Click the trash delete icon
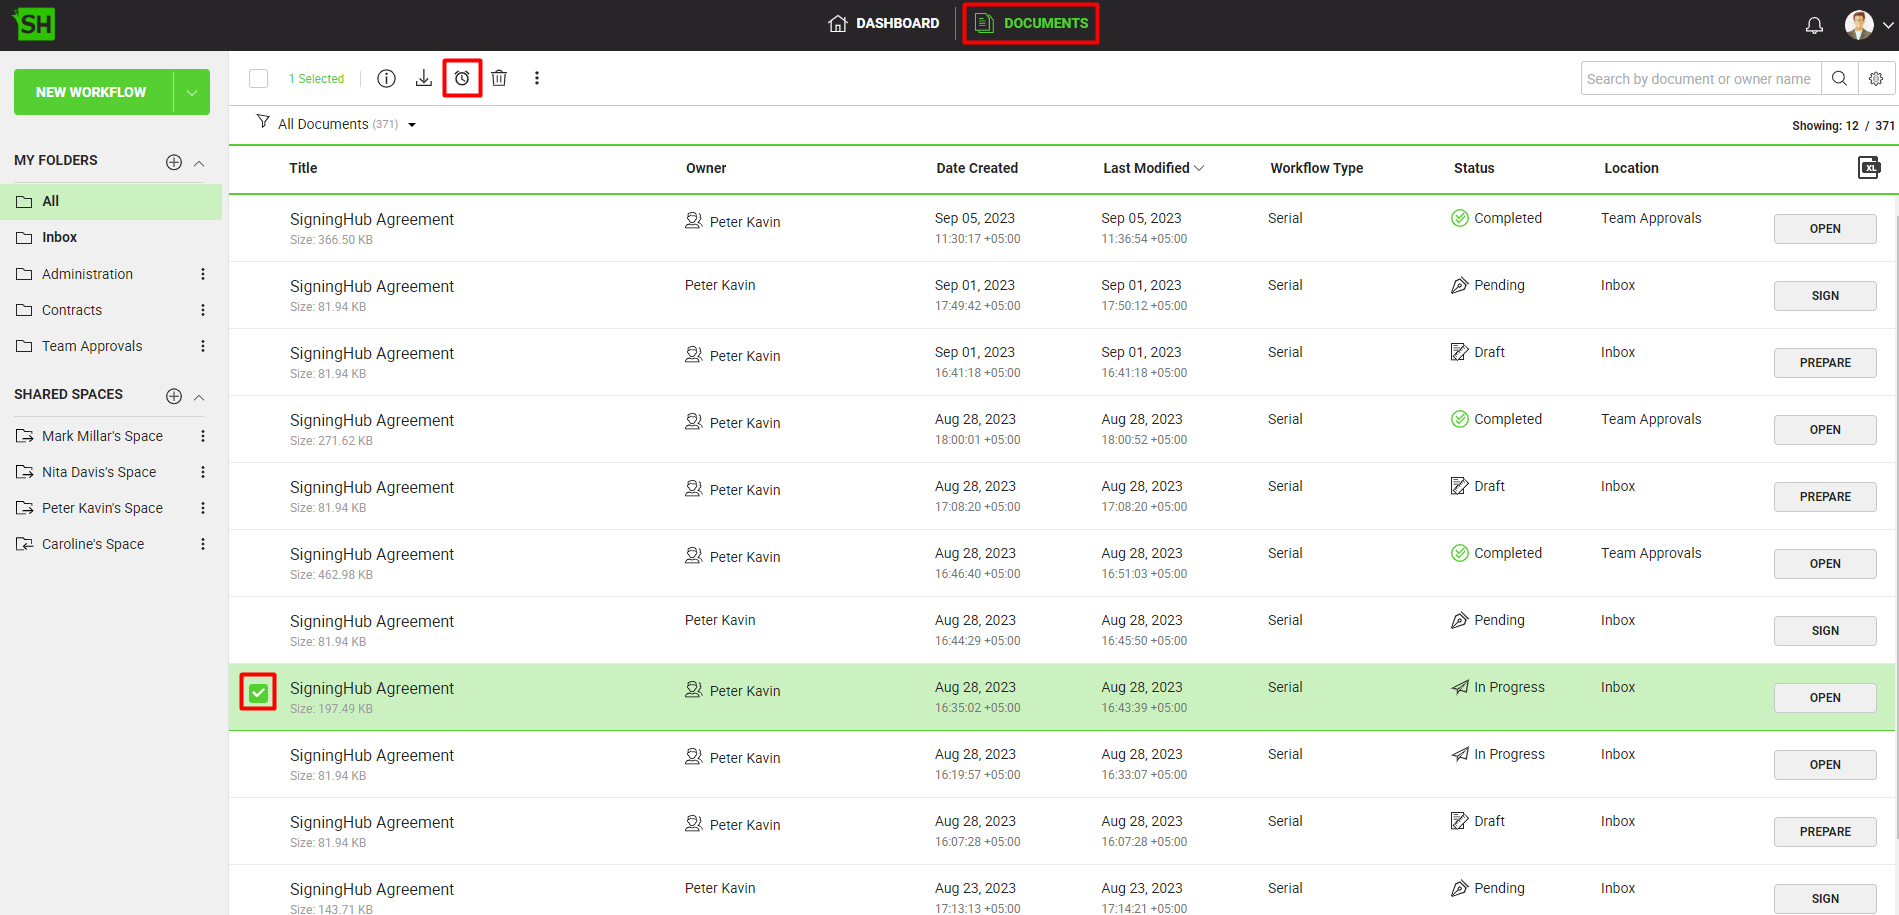This screenshot has width=1899, height=915. coord(499,78)
